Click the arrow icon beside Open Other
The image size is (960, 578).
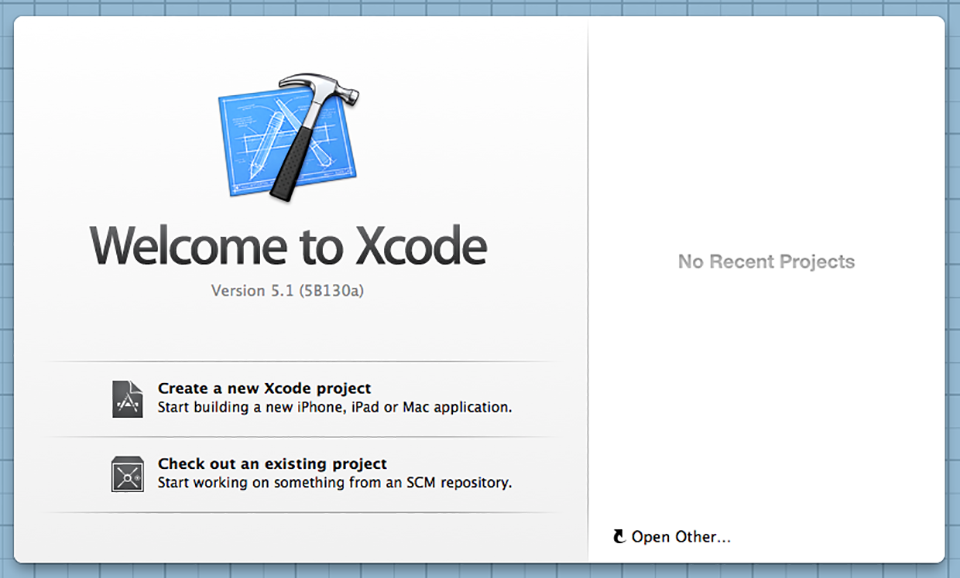pos(619,537)
